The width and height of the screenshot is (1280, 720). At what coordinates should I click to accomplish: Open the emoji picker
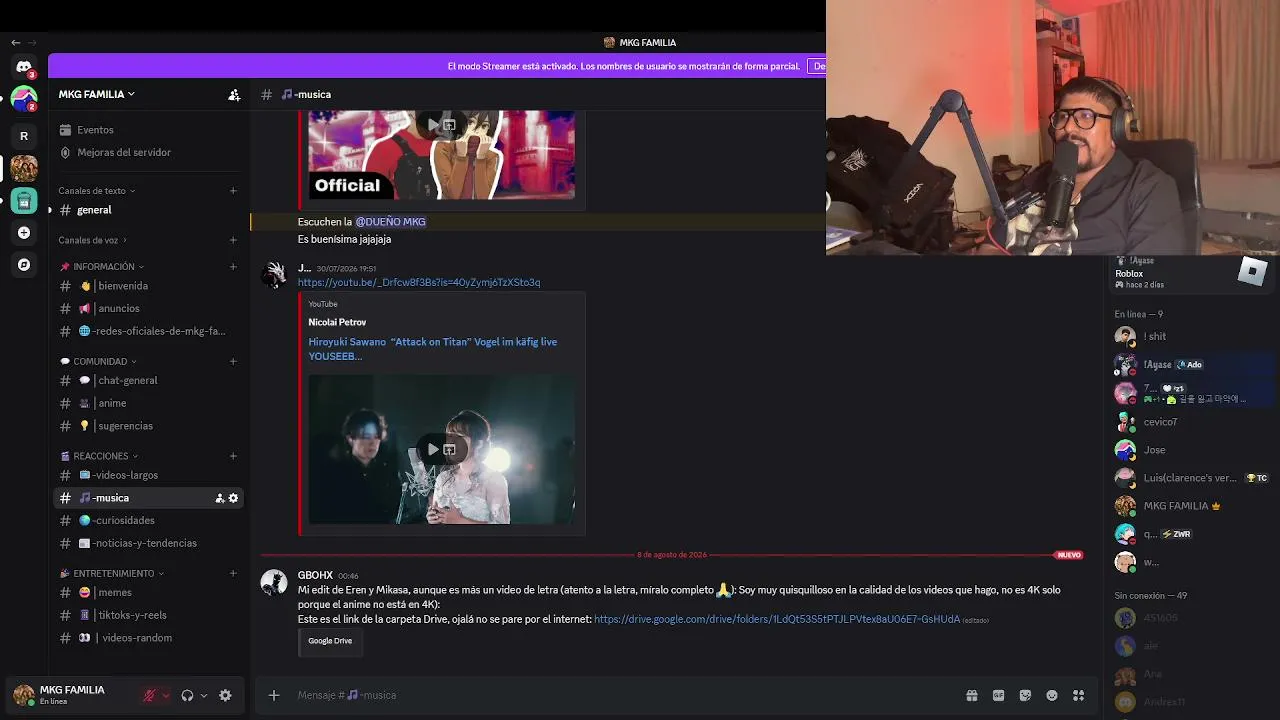point(1052,695)
